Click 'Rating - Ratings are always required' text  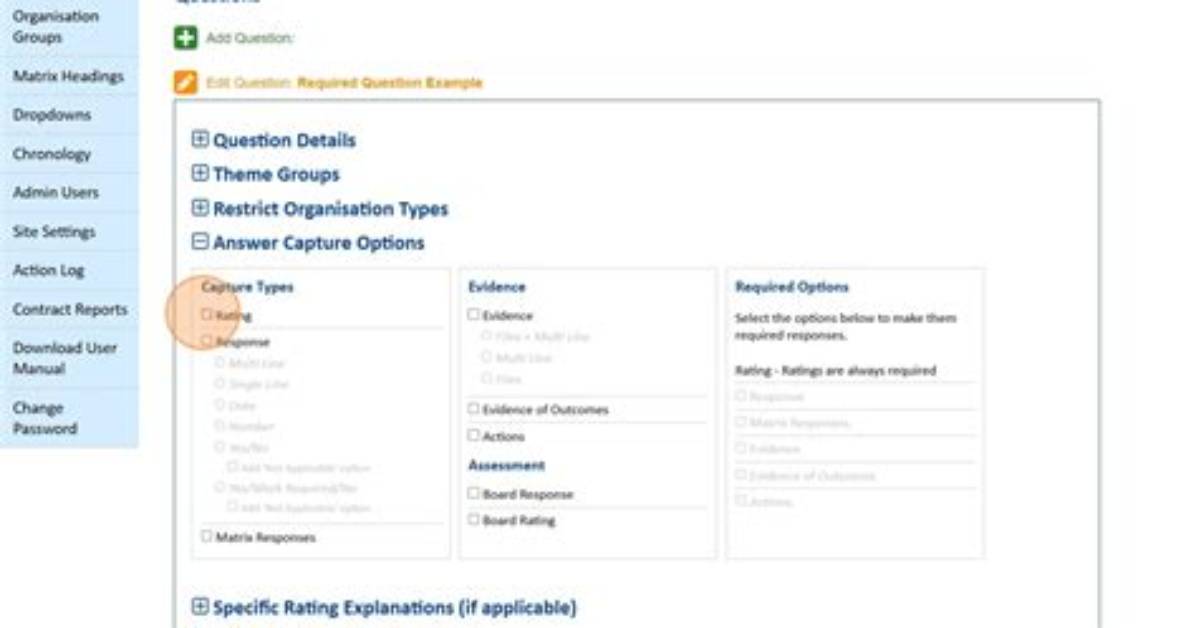pos(835,370)
